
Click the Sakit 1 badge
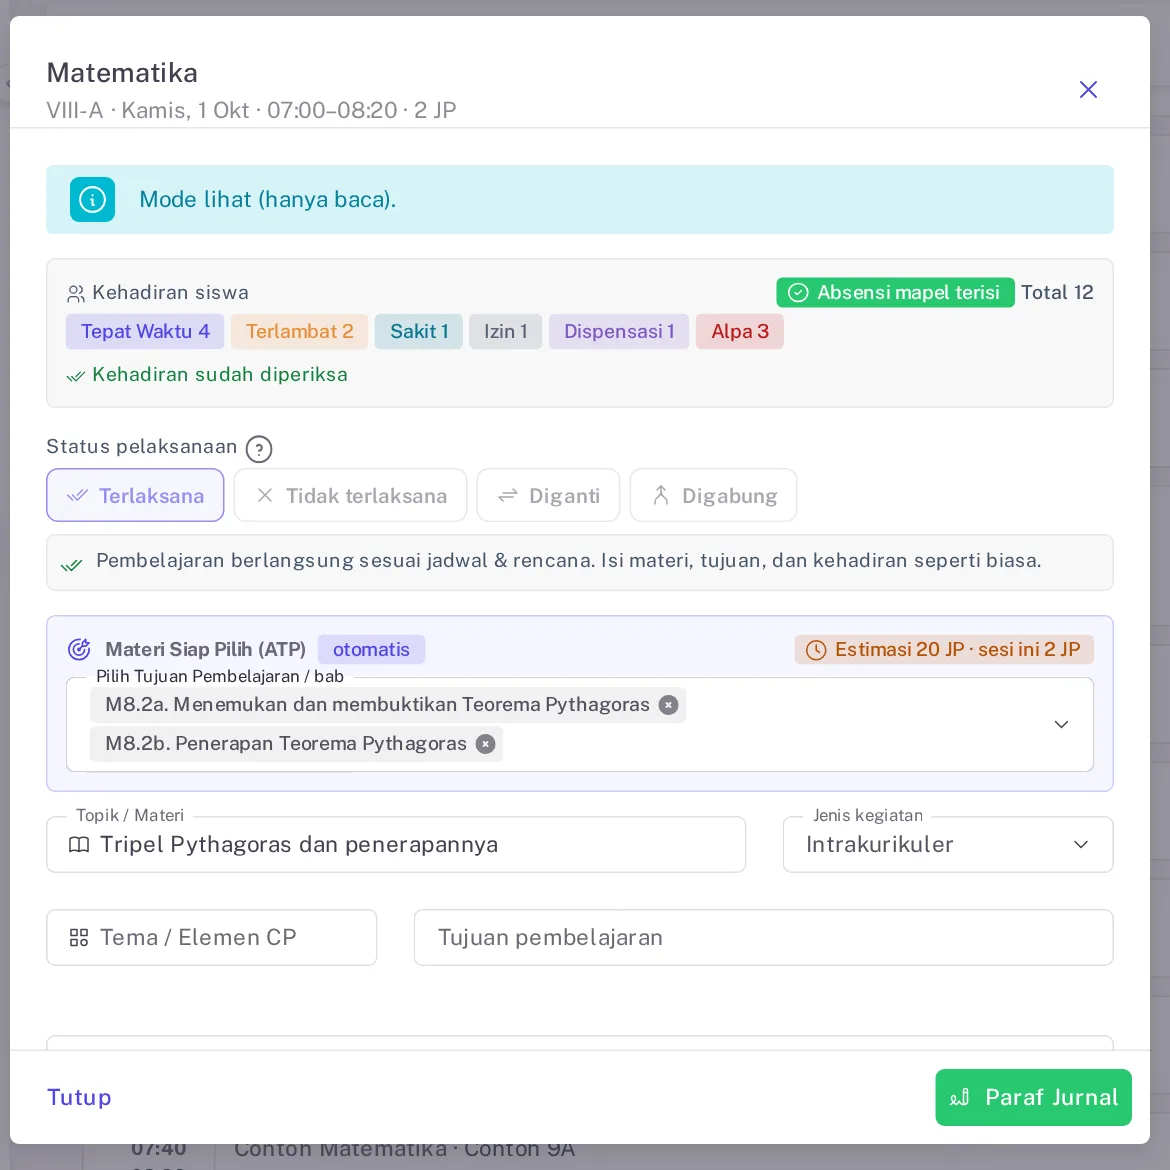[x=419, y=332]
